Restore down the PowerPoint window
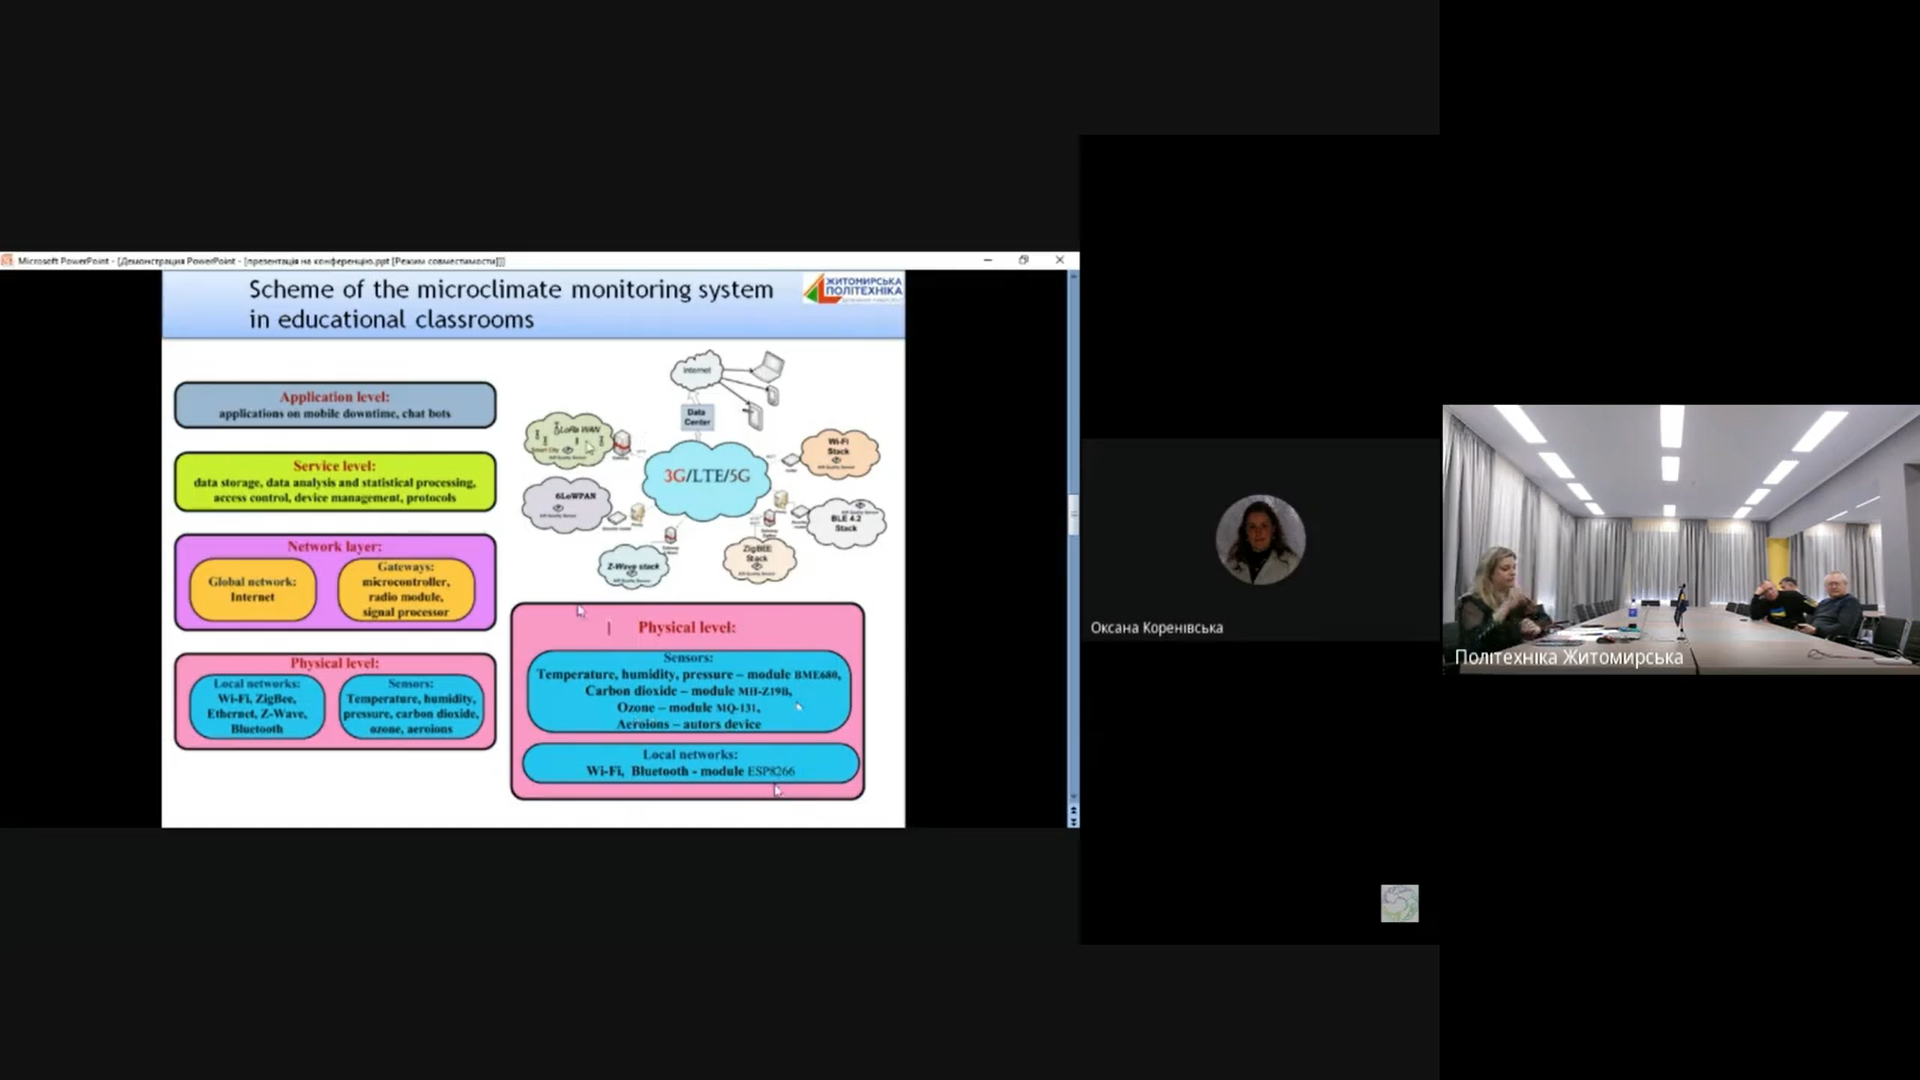 point(1023,260)
